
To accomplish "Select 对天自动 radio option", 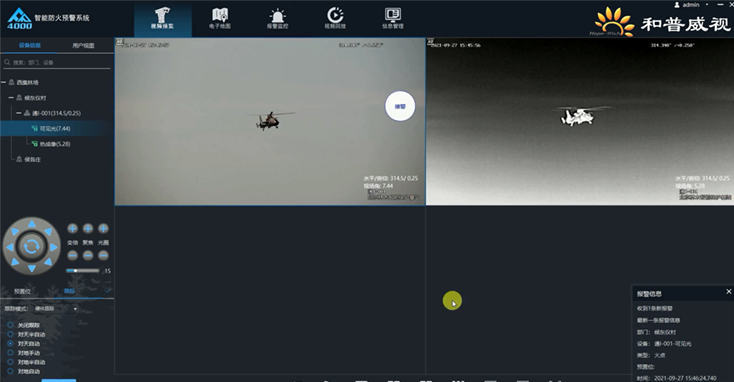I will tap(10, 343).
